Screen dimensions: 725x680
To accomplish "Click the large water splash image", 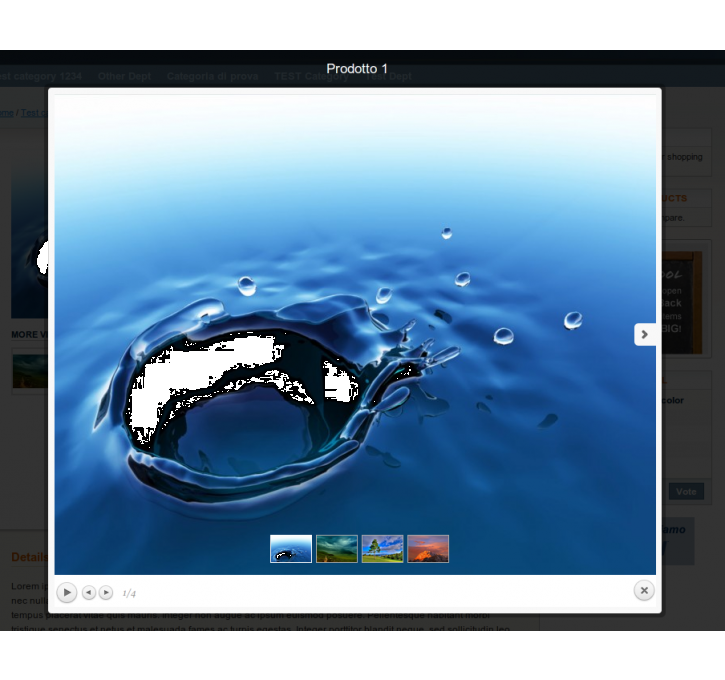I will point(355,335).
